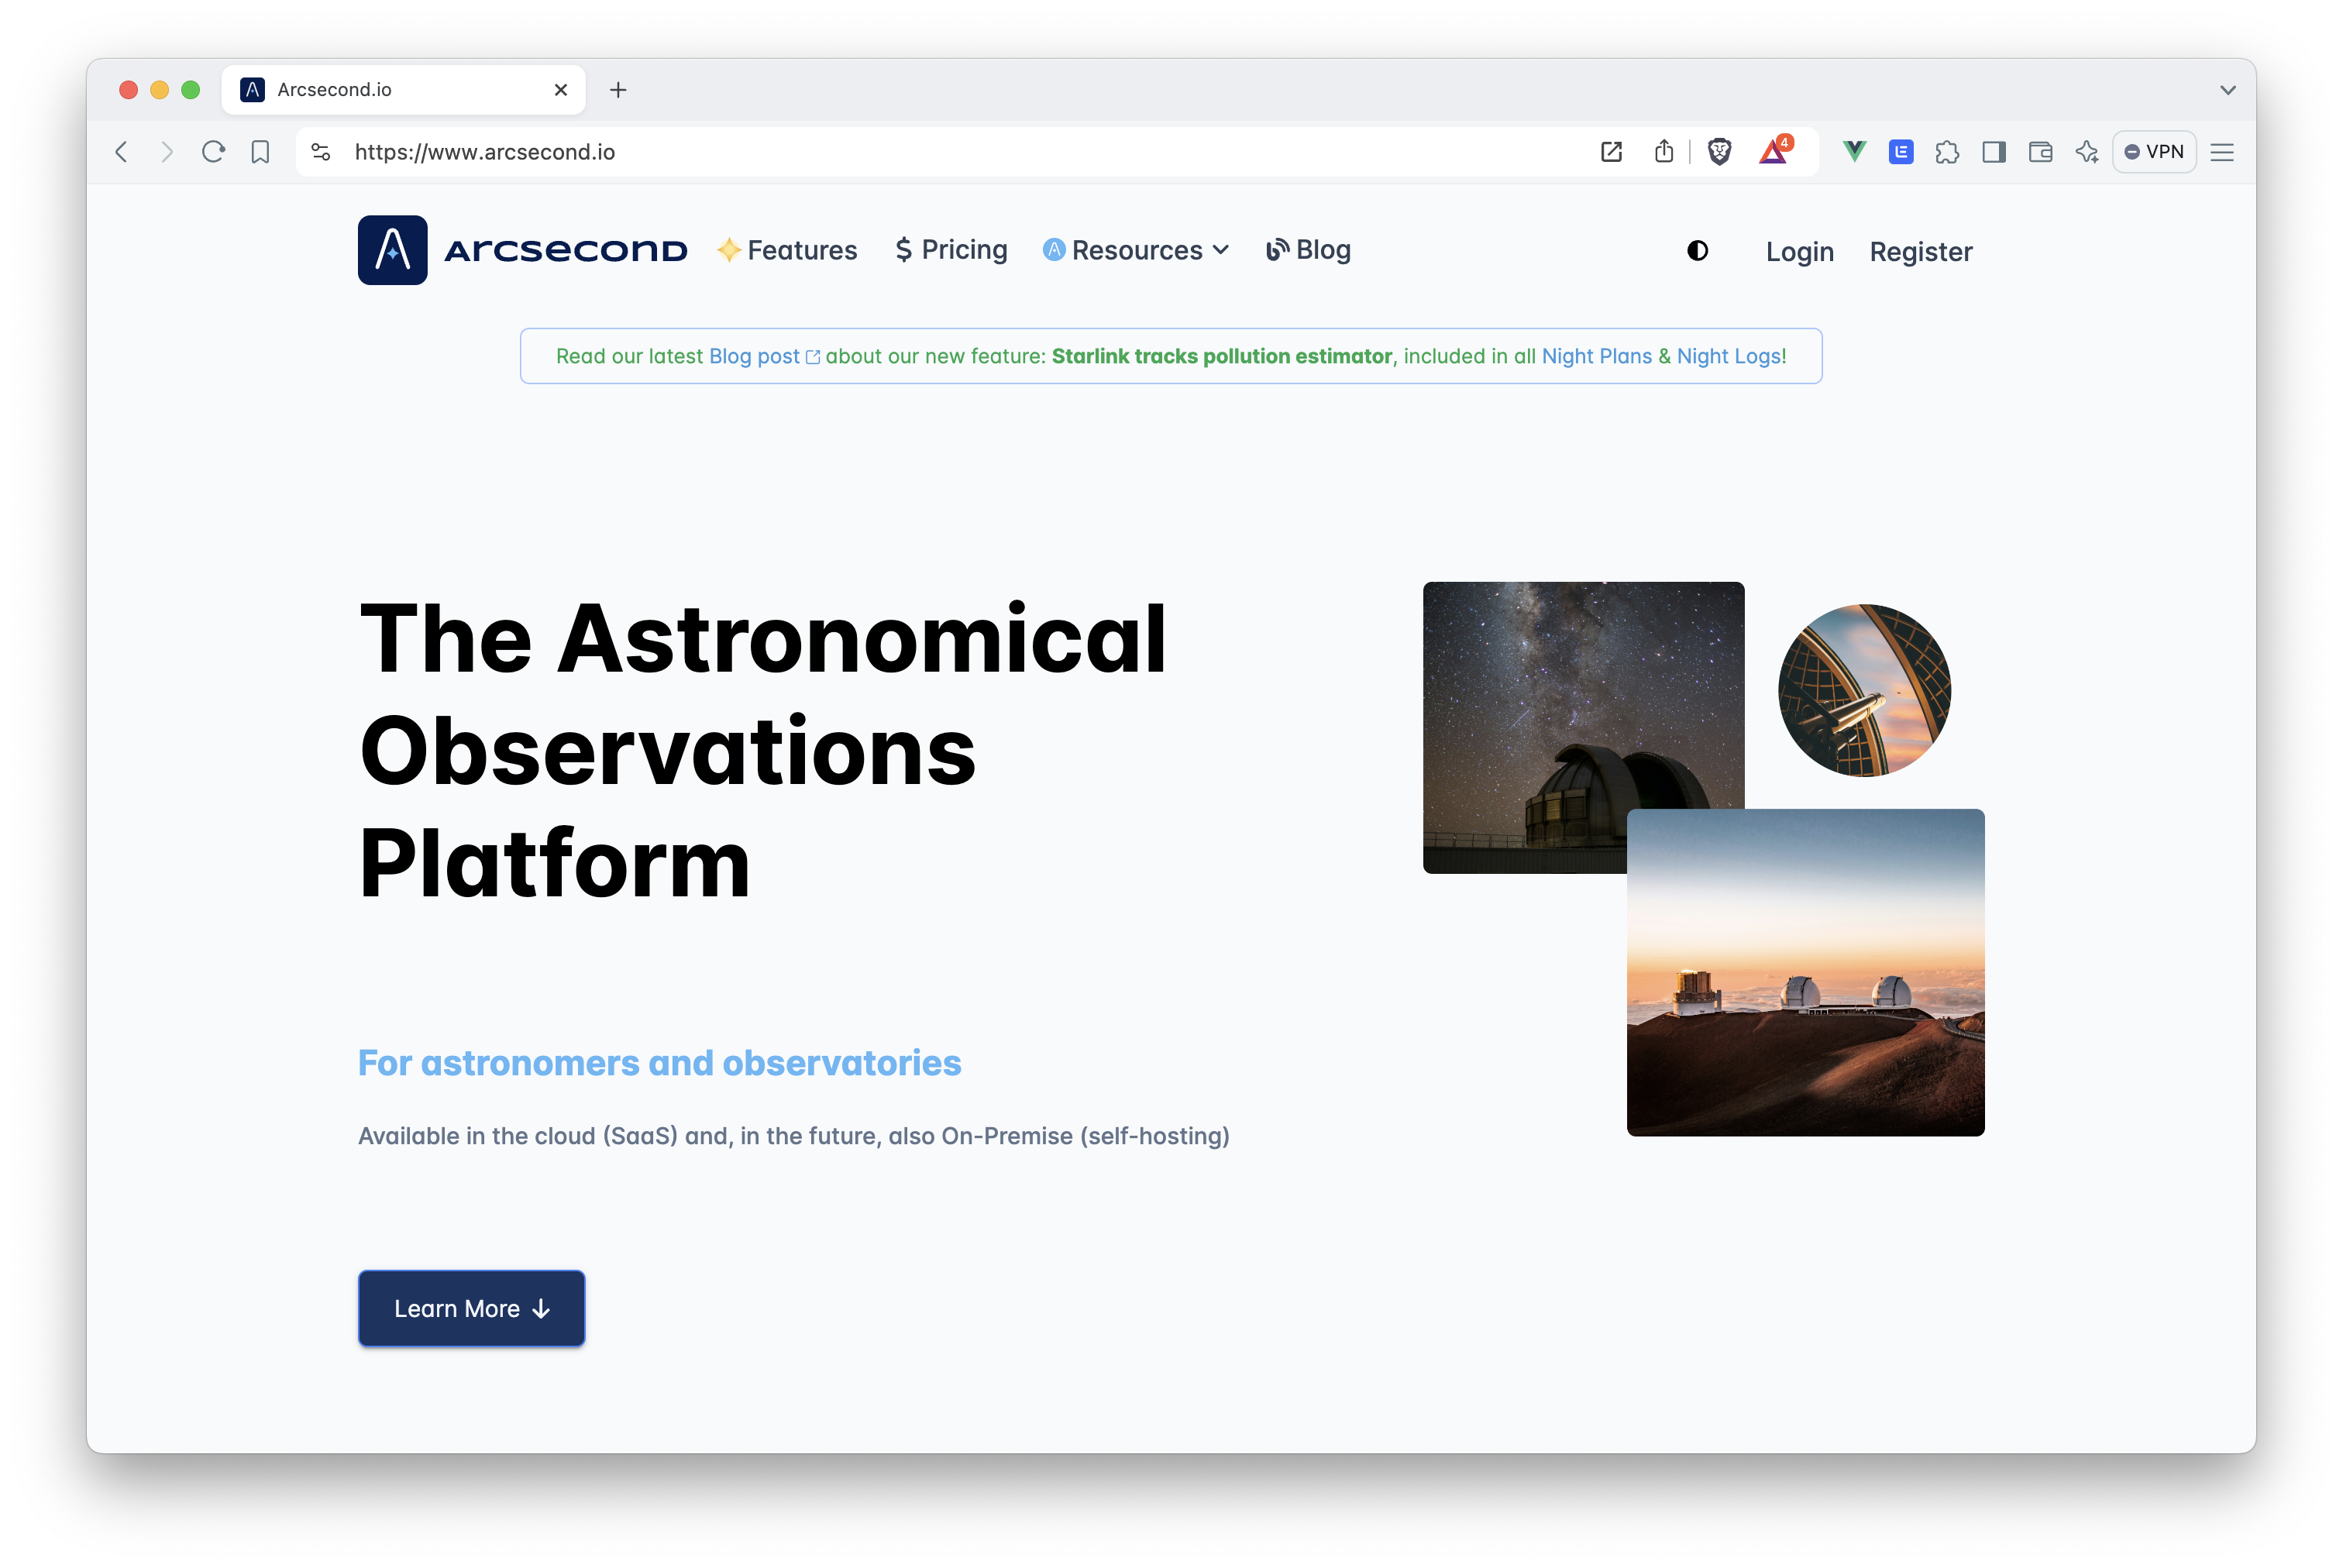Click the Vue devtools extension icon
2343x1568 pixels.
pyautogui.click(x=1854, y=152)
